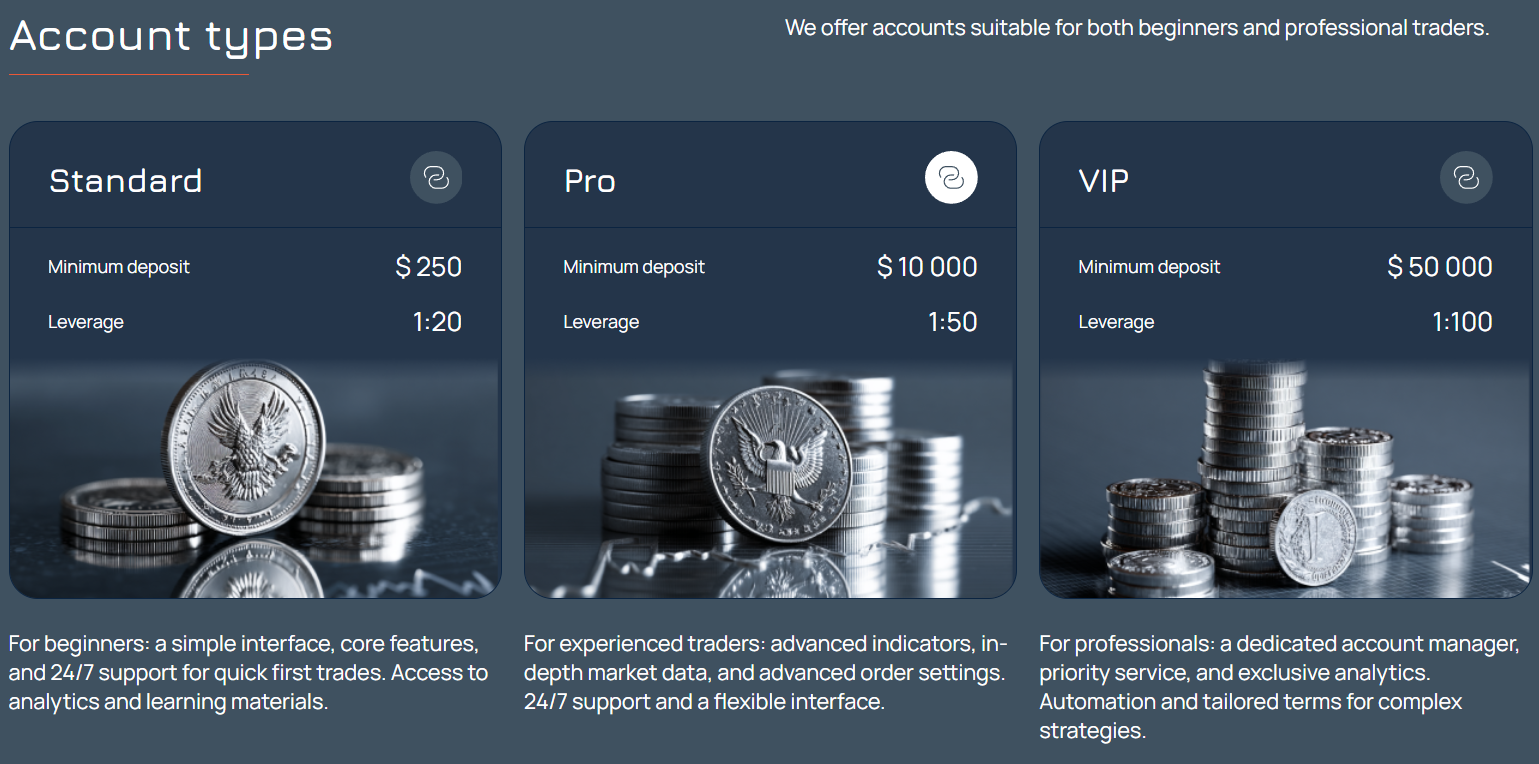Click the $ 50 000 minimum deposit value
Screen dimensions: 1539x764
tap(1440, 267)
